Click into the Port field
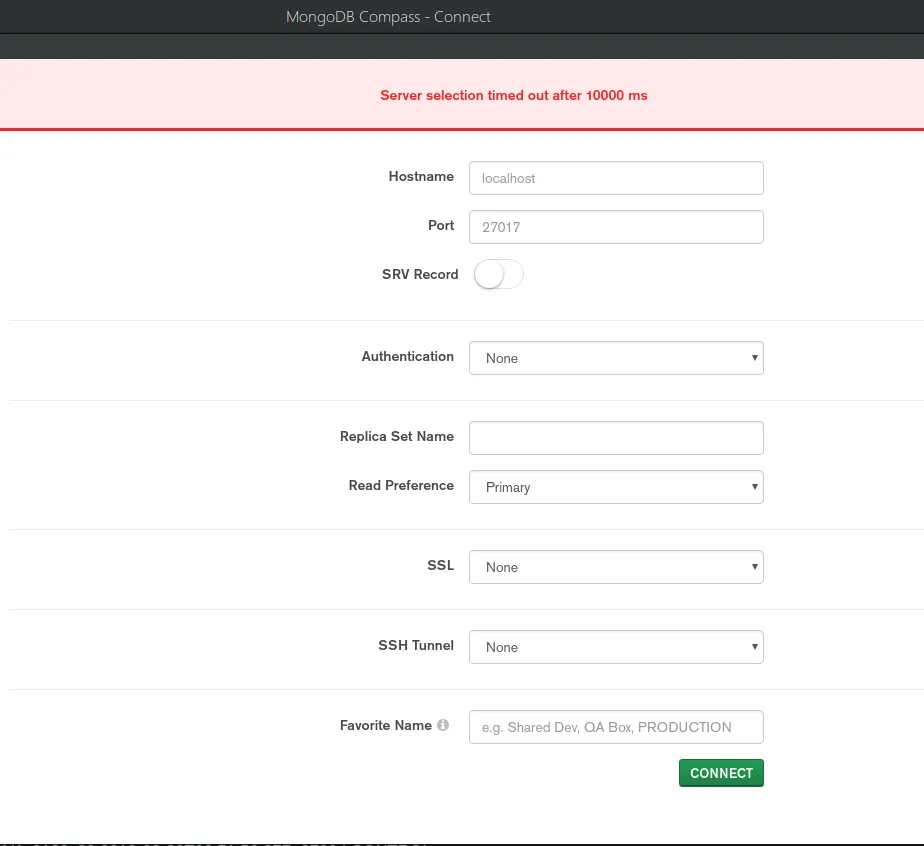 (x=616, y=227)
